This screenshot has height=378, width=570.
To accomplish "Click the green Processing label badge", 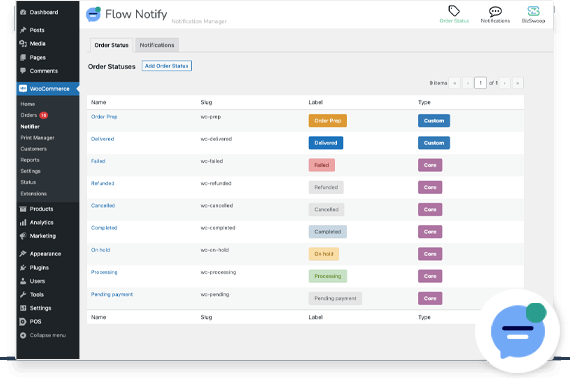I will click(328, 276).
